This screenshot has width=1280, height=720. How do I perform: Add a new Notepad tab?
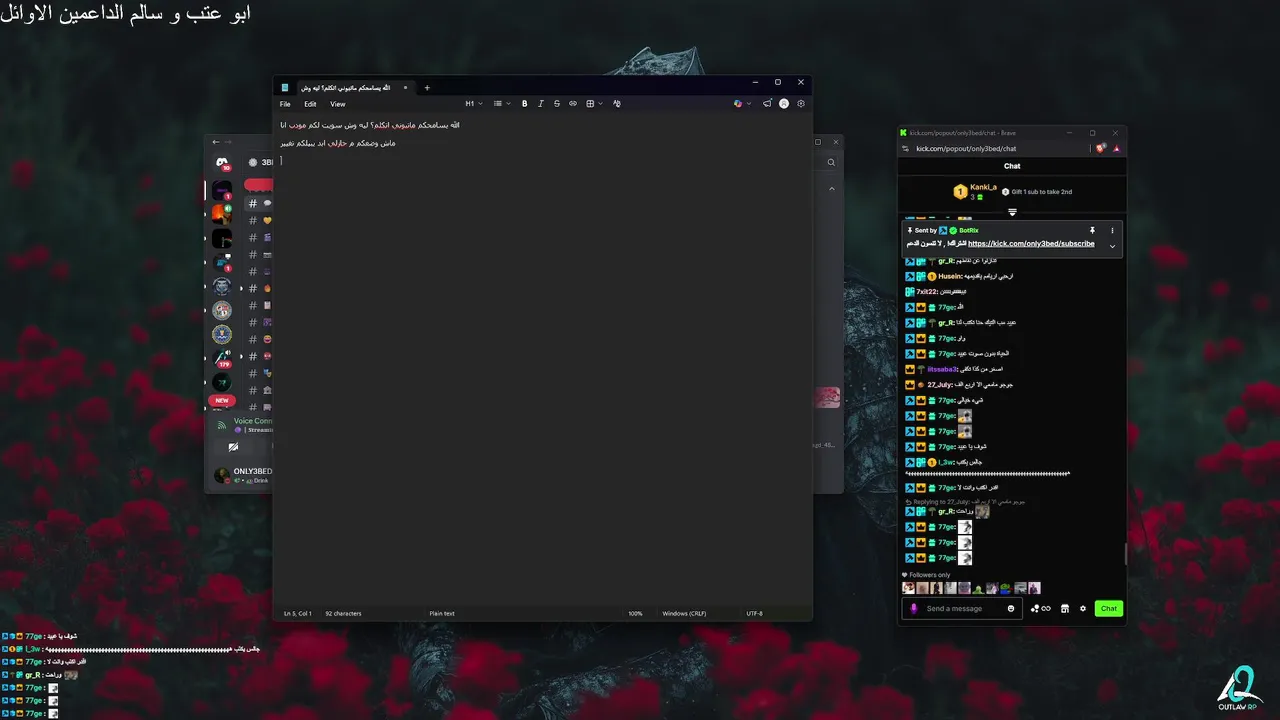[x=427, y=87]
